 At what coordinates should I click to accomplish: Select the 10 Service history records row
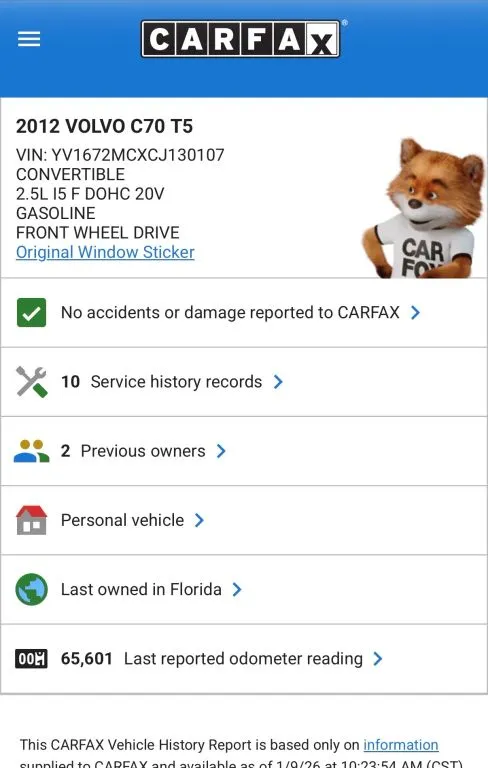(x=244, y=382)
